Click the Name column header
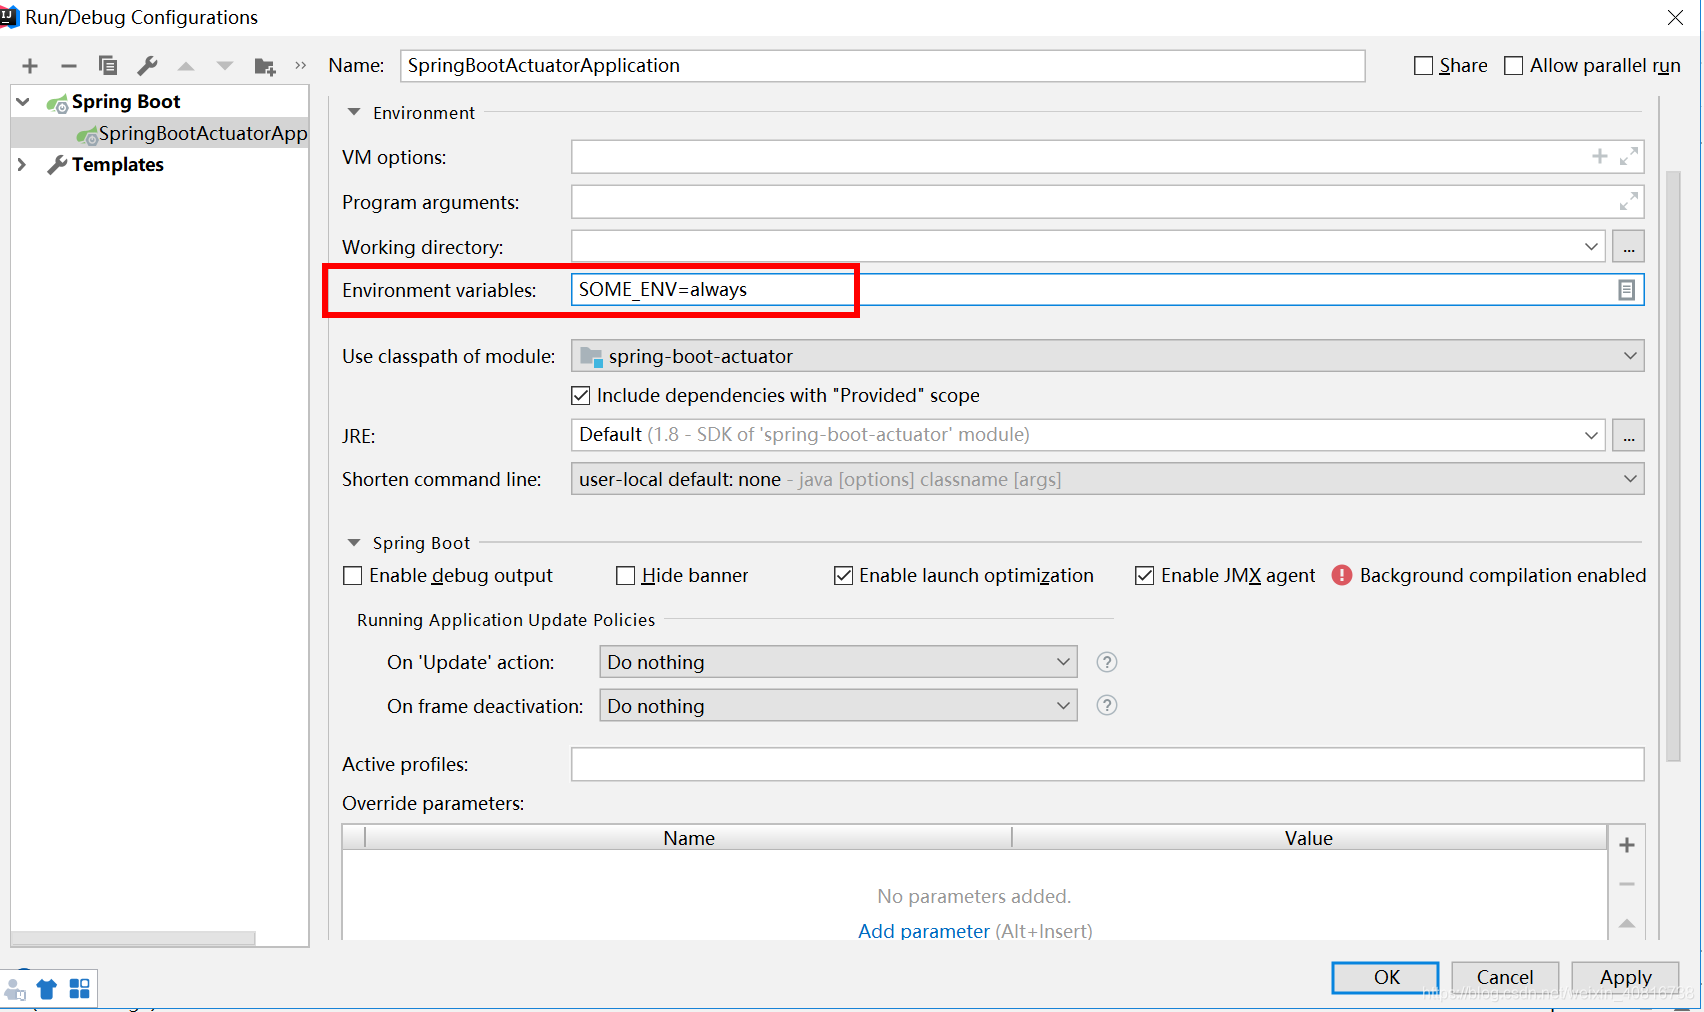Screen dimensions: 1704x1012 pos(689,838)
